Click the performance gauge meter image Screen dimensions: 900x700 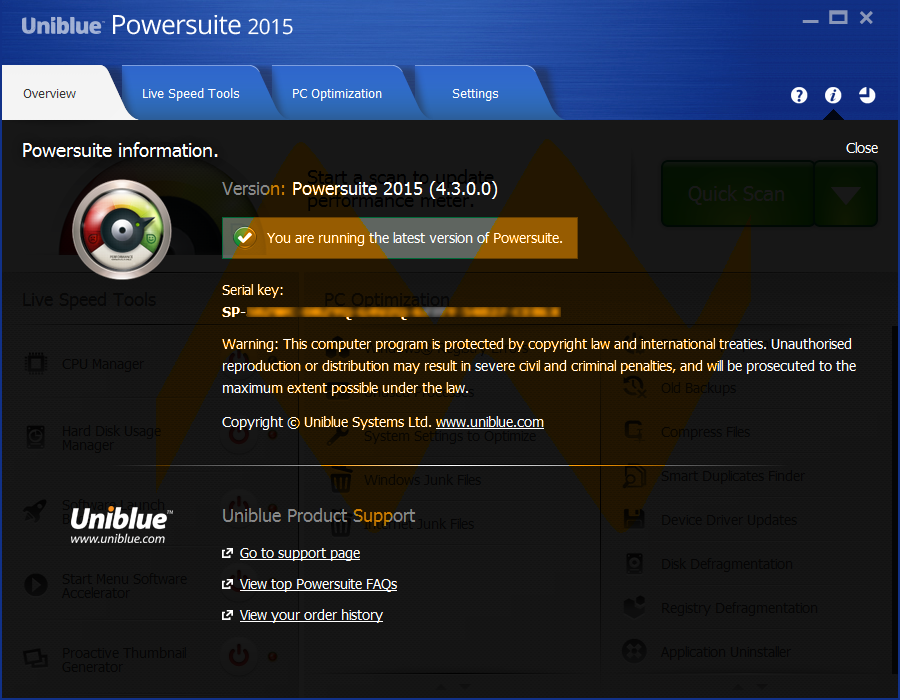point(122,230)
